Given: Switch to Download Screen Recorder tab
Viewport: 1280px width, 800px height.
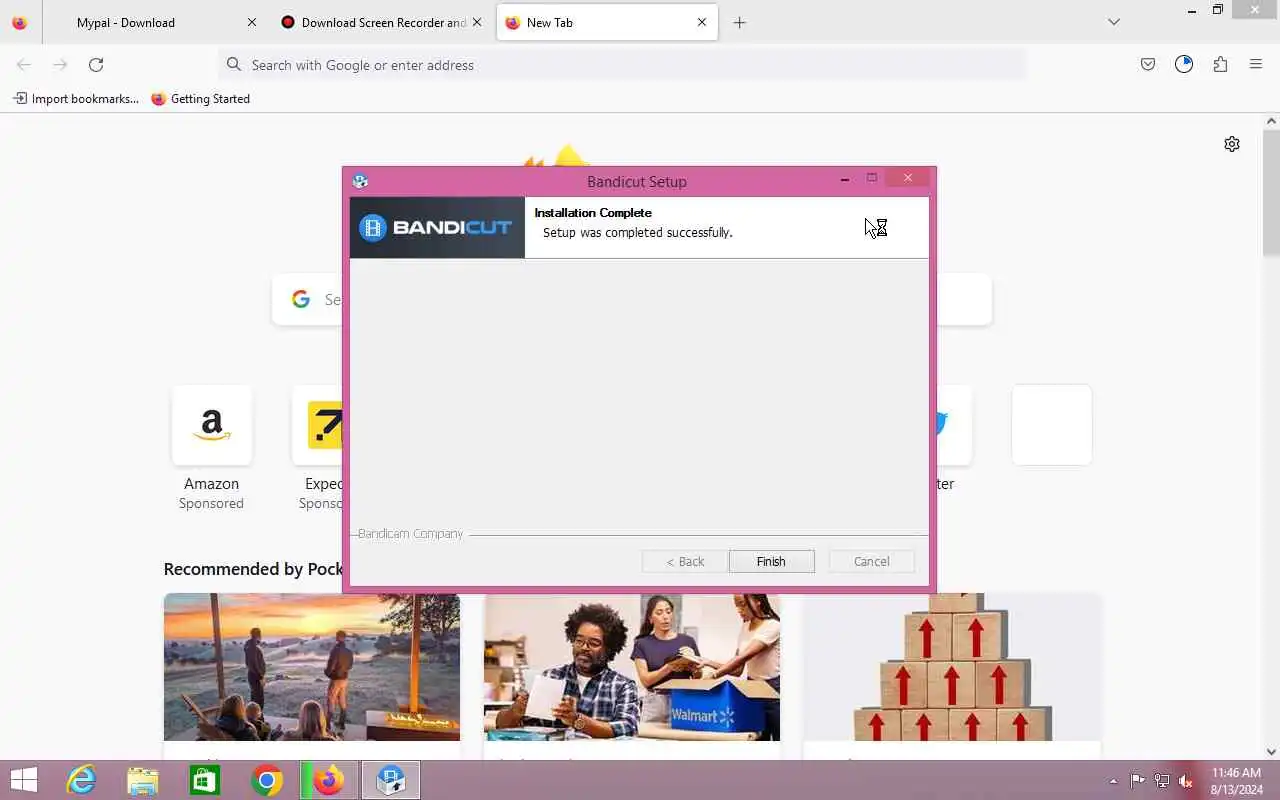Looking at the screenshot, I should tap(382, 22).
